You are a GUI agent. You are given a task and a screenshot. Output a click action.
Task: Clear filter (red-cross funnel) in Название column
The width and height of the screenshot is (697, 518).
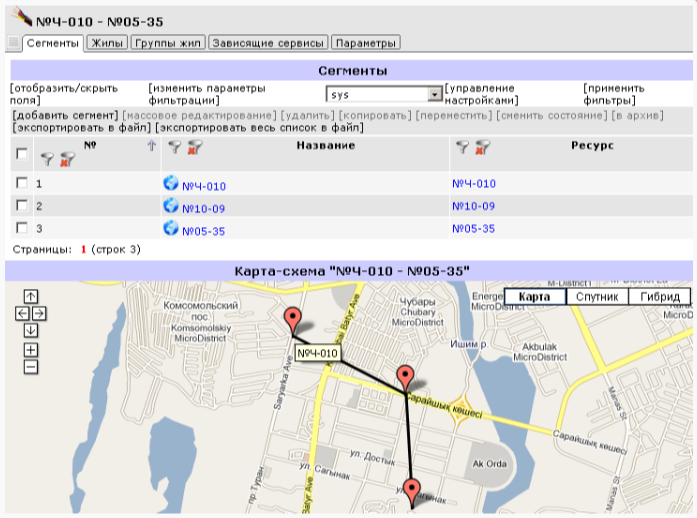195,147
